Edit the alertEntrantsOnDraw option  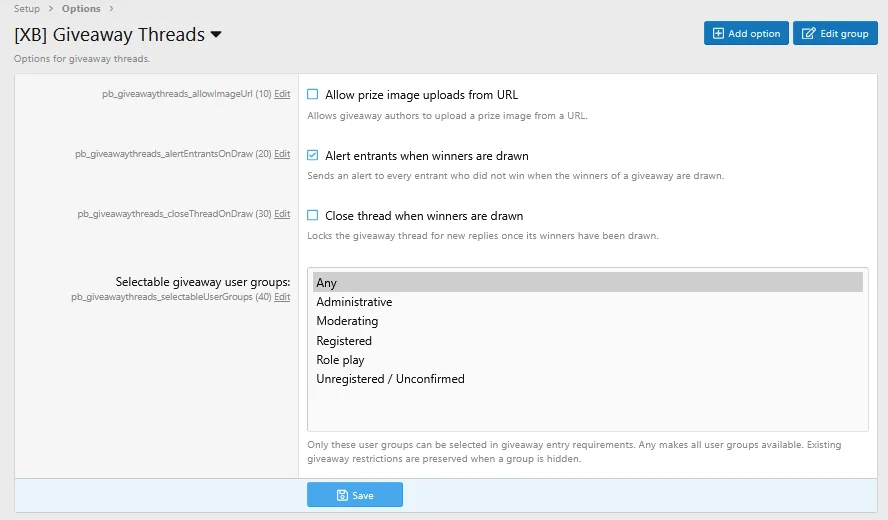tap(282, 154)
